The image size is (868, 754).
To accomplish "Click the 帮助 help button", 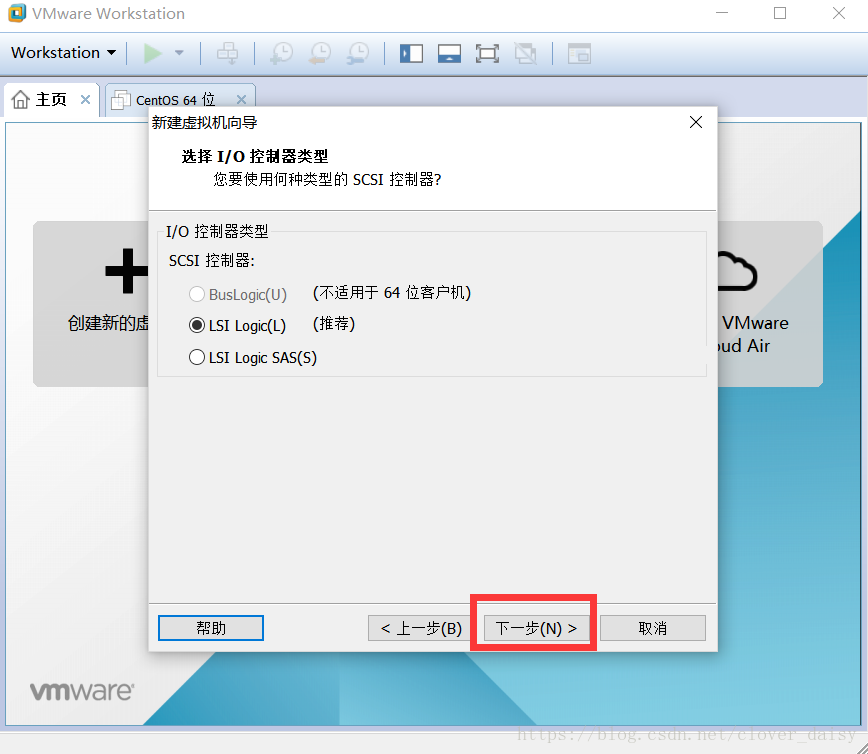I will pos(211,628).
